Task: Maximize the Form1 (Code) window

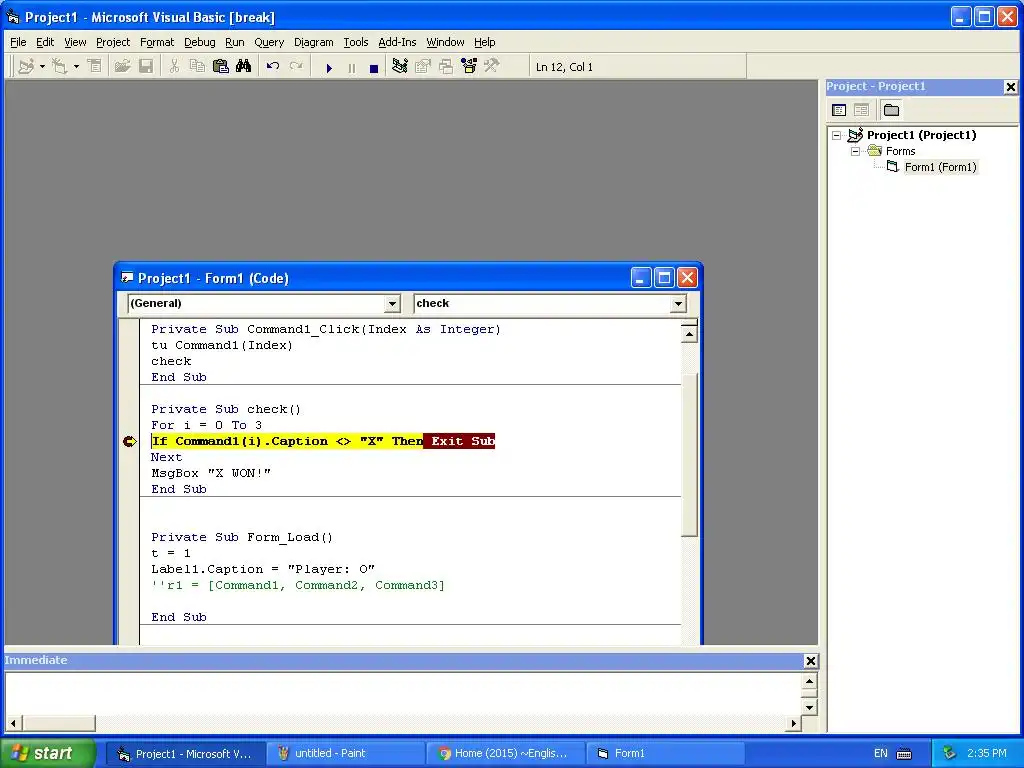Action: click(664, 278)
